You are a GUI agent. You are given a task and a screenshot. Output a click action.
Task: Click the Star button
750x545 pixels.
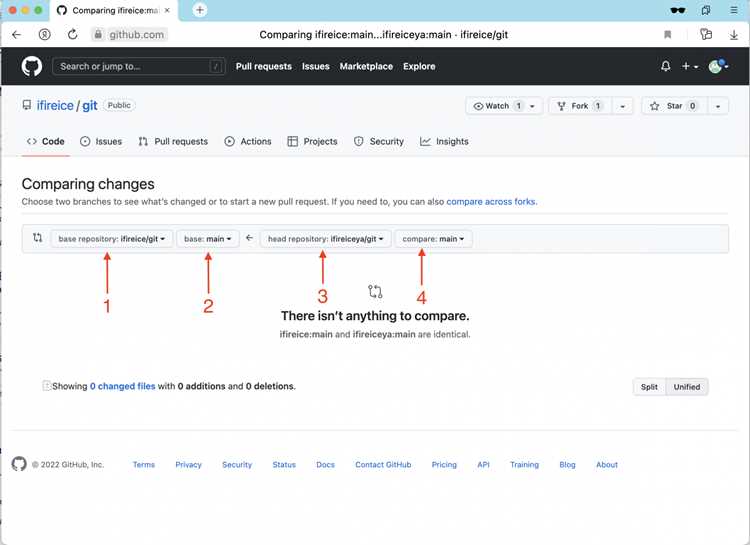[673, 106]
